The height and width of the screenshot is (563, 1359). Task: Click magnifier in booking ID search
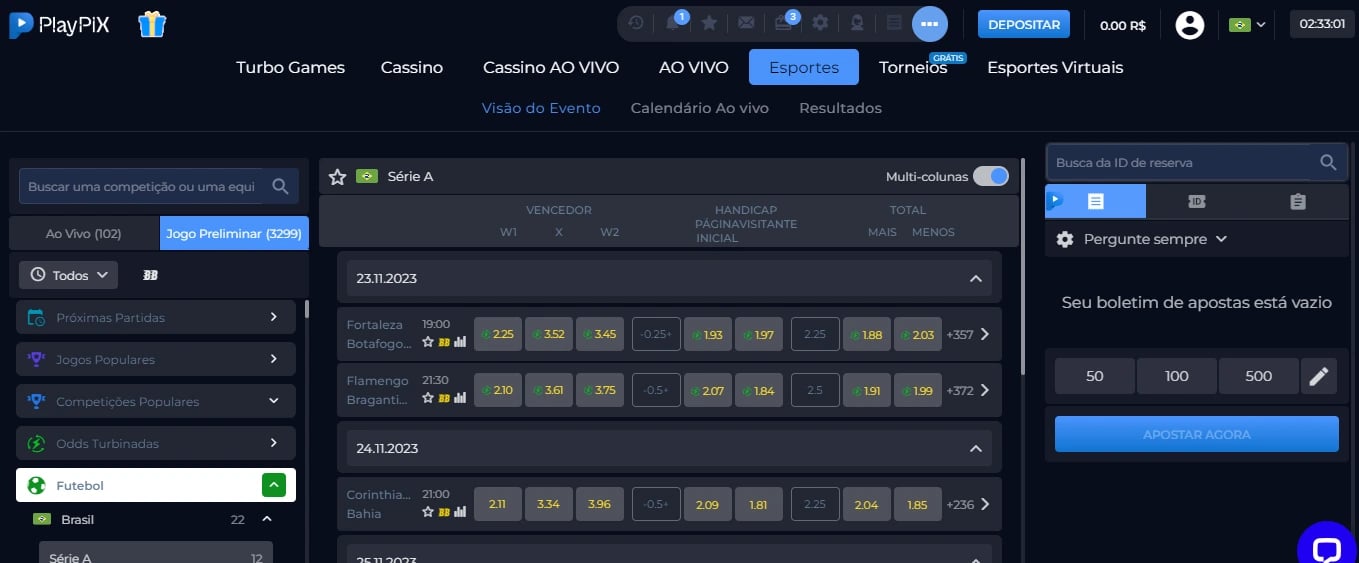1328,162
